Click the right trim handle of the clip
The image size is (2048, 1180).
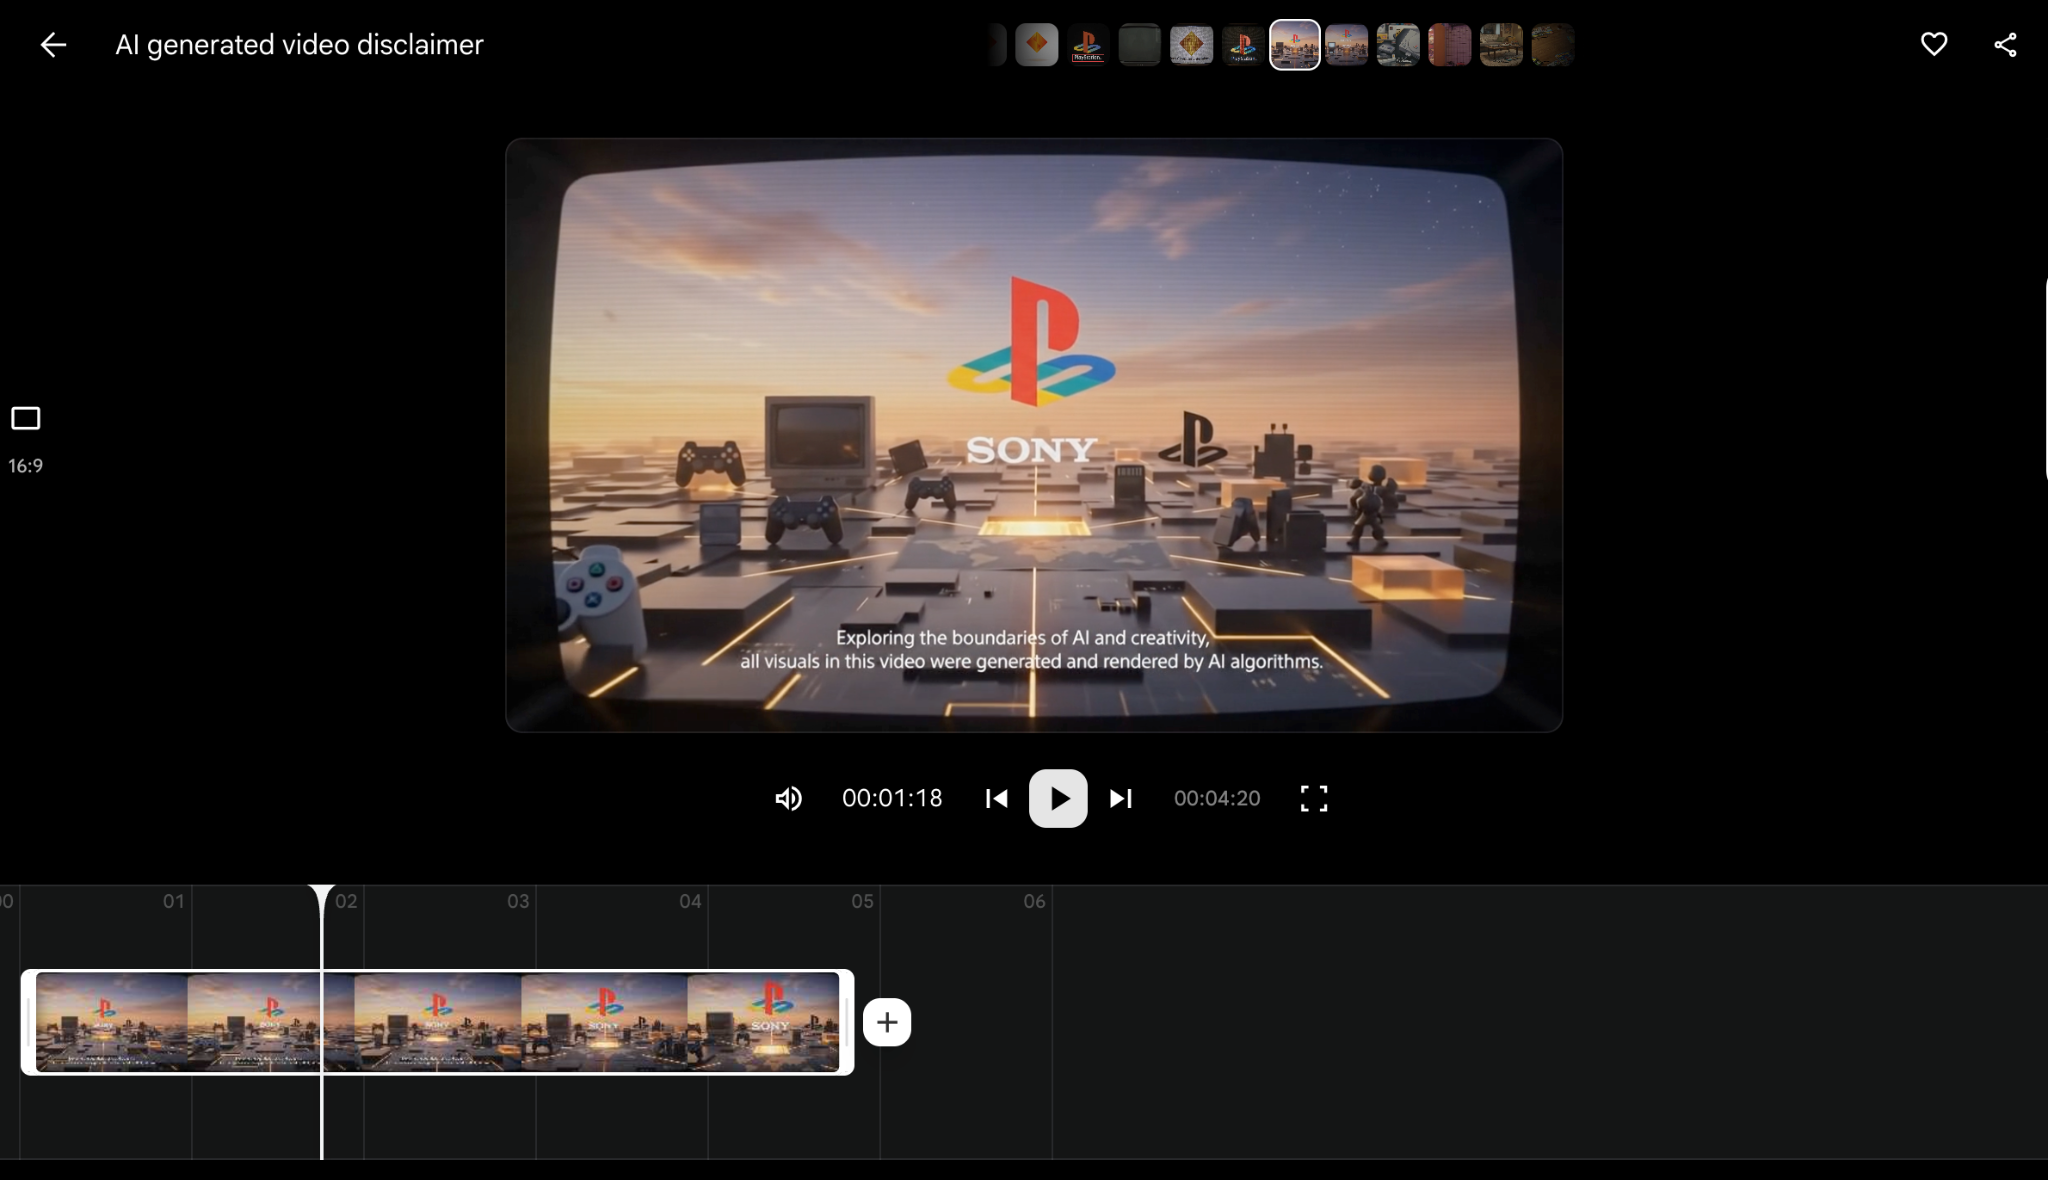click(847, 1022)
